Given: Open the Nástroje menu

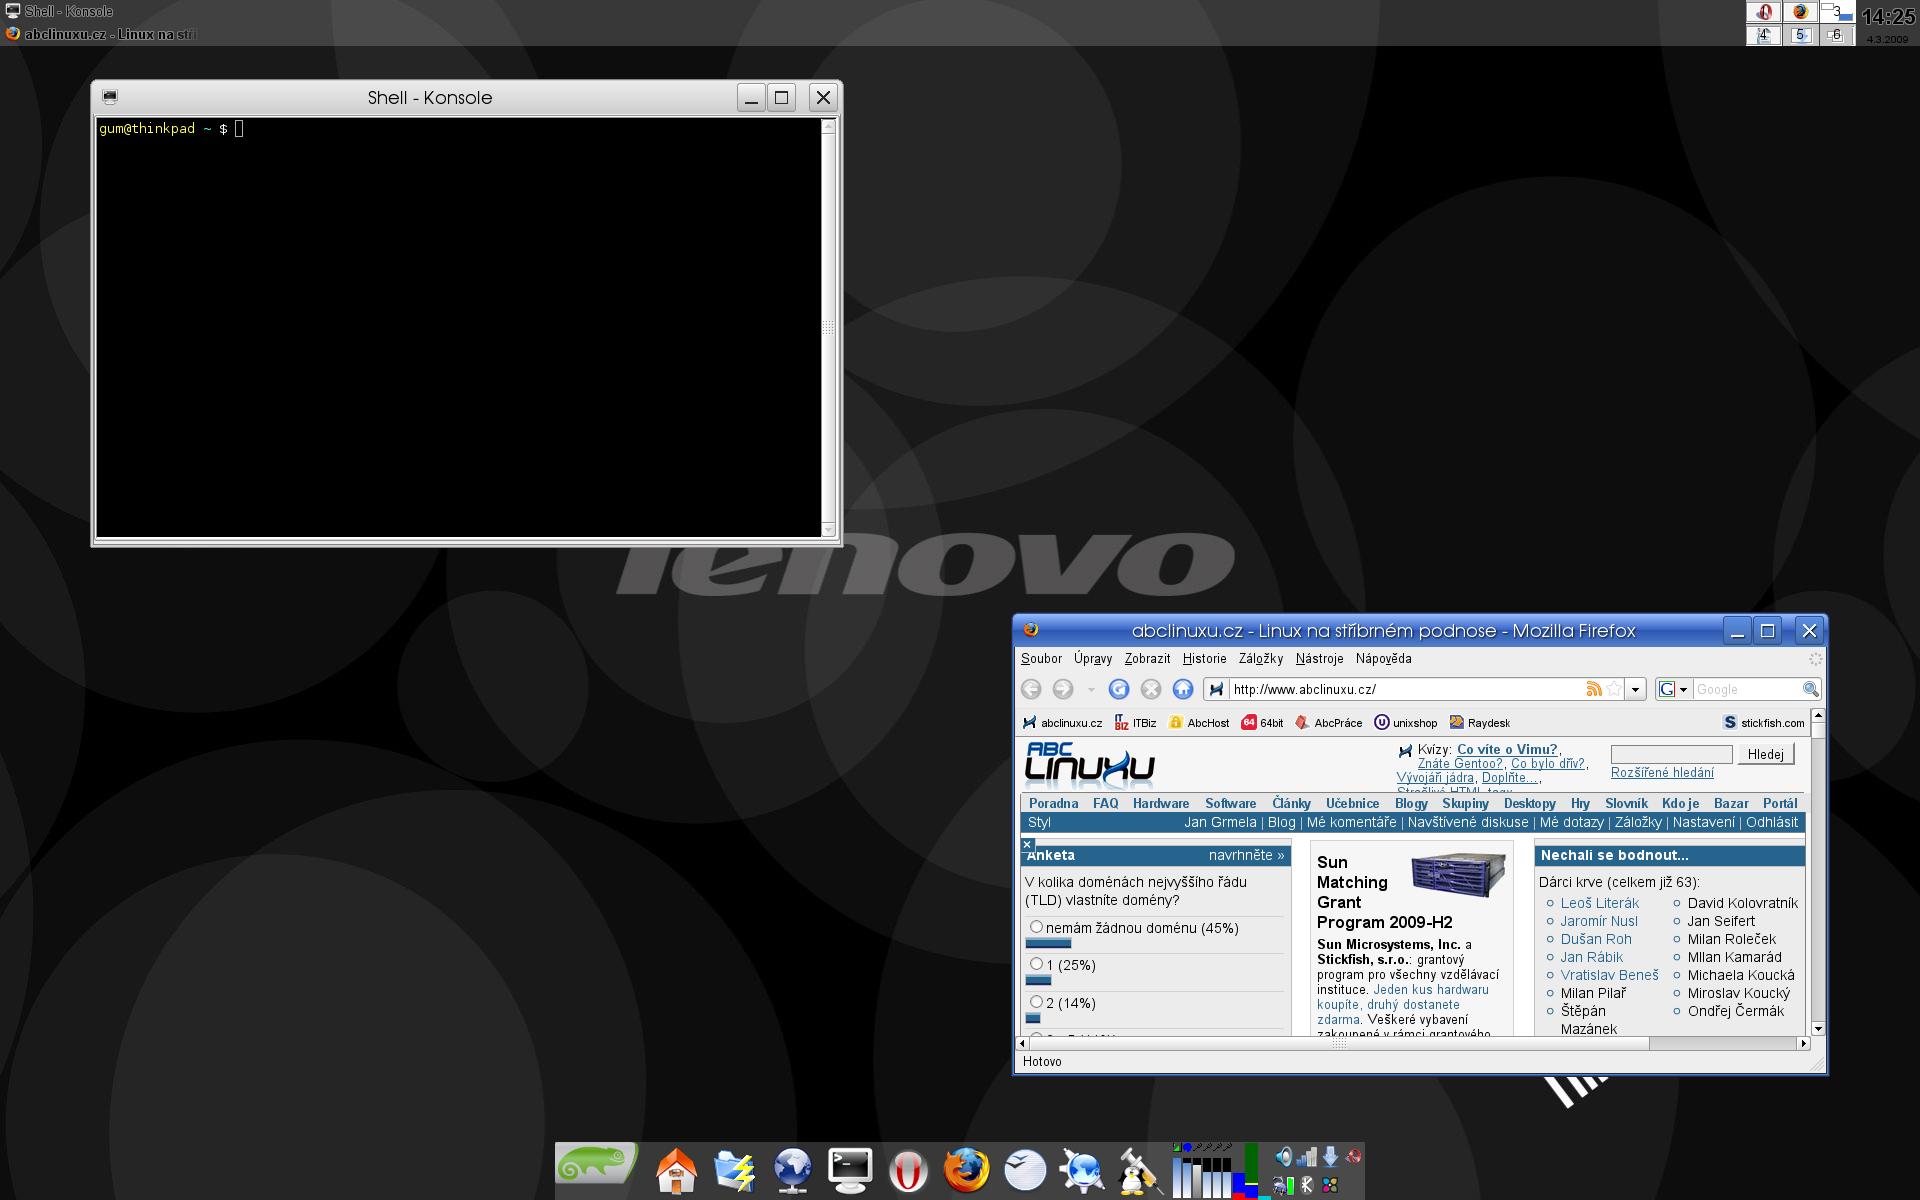Looking at the screenshot, I should coord(1319,659).
